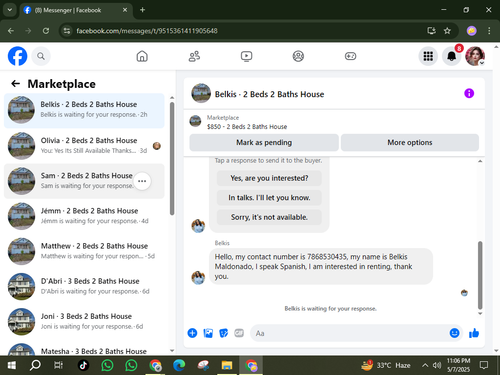
Task: Click the conversation list scrollbar
Action: pos(172,158)
